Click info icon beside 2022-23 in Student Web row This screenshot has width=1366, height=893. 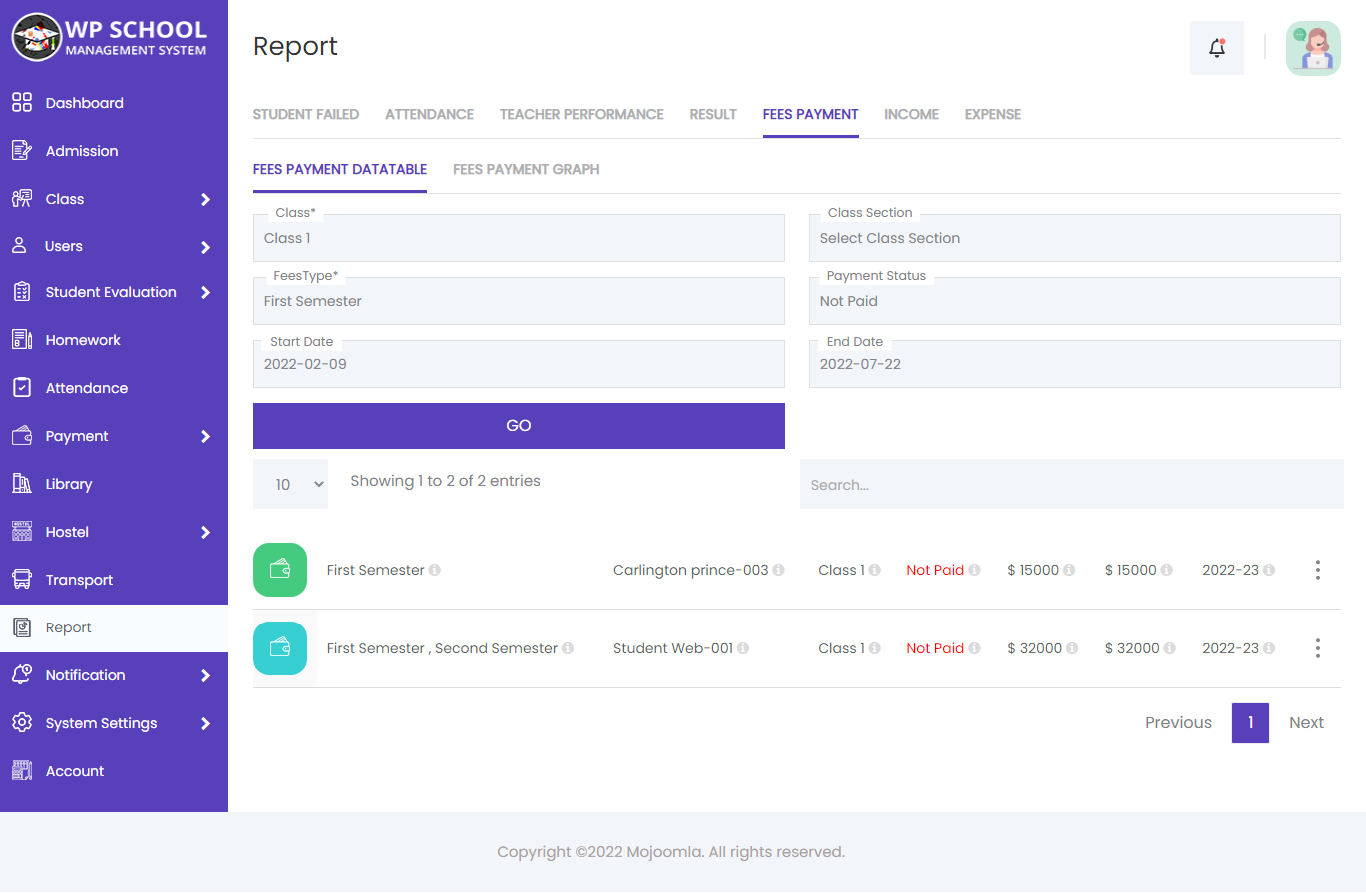[x=1269, y=648]
